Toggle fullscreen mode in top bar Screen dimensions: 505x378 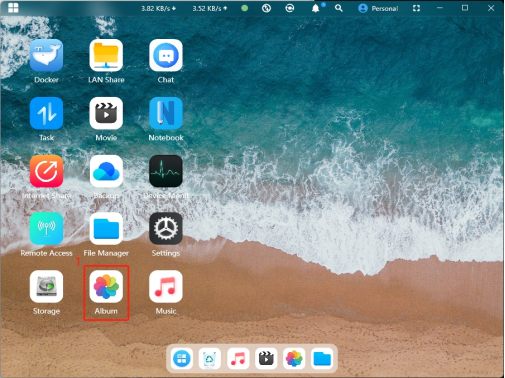[416, 8]
